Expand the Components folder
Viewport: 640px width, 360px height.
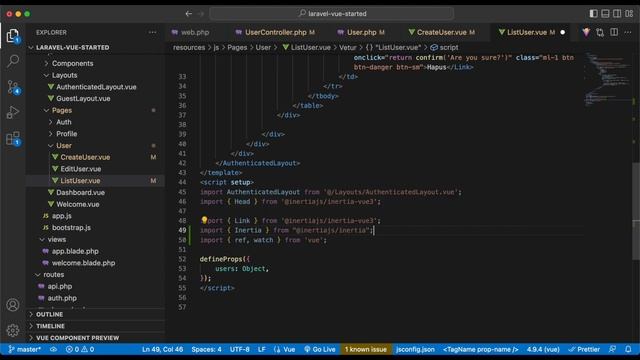coord(72,63)
